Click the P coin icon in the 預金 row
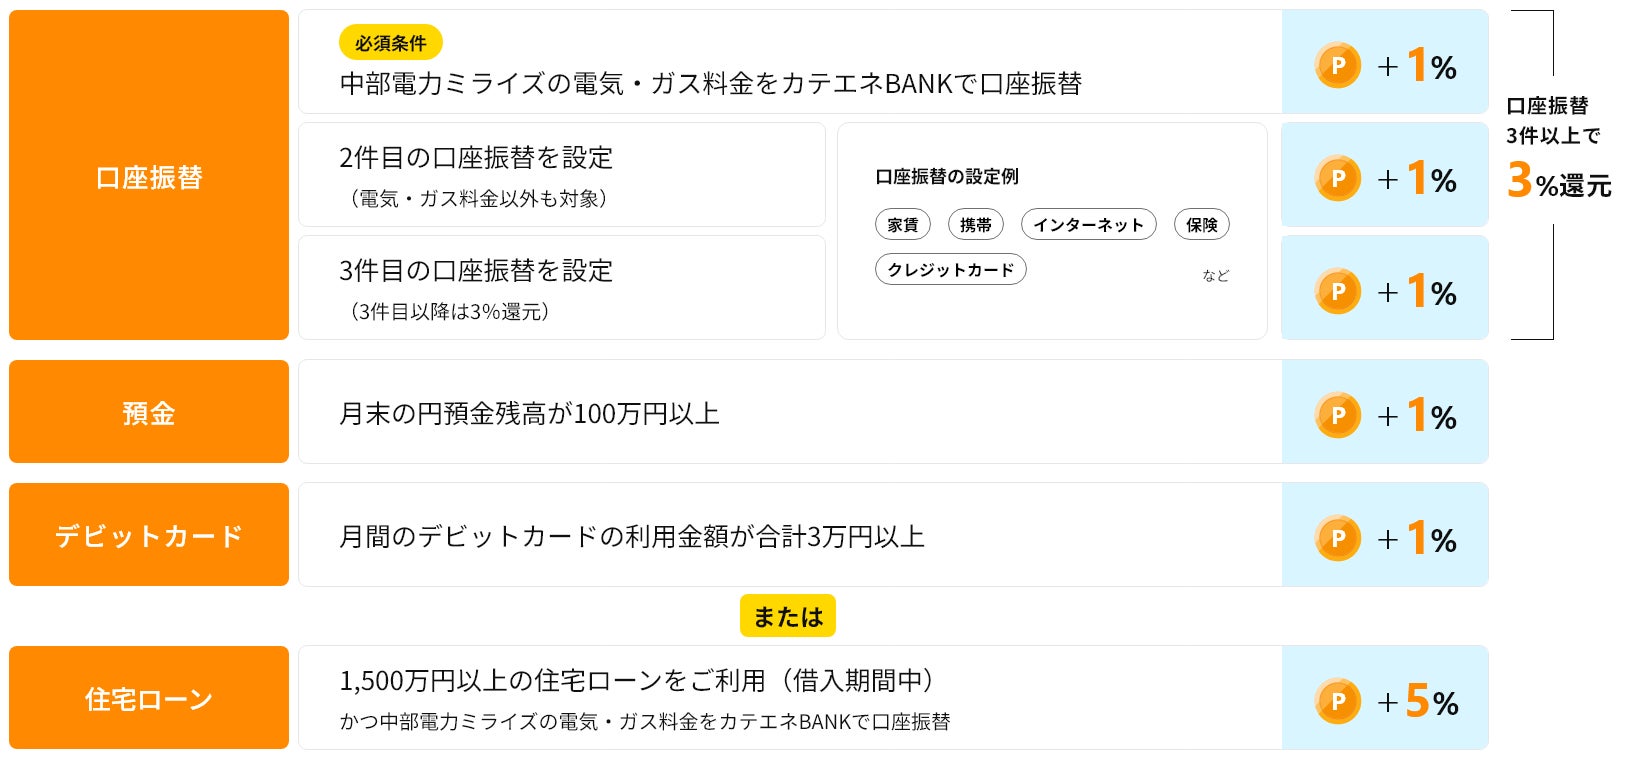 (1337, 415)
